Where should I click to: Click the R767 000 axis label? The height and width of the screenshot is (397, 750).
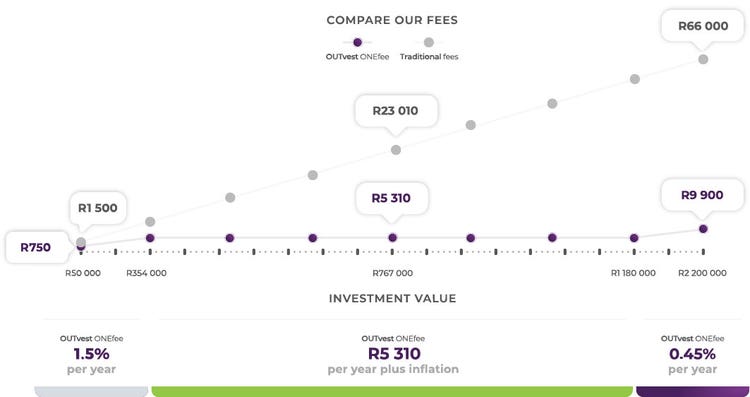pyautogui.click(x=393, y=273)
